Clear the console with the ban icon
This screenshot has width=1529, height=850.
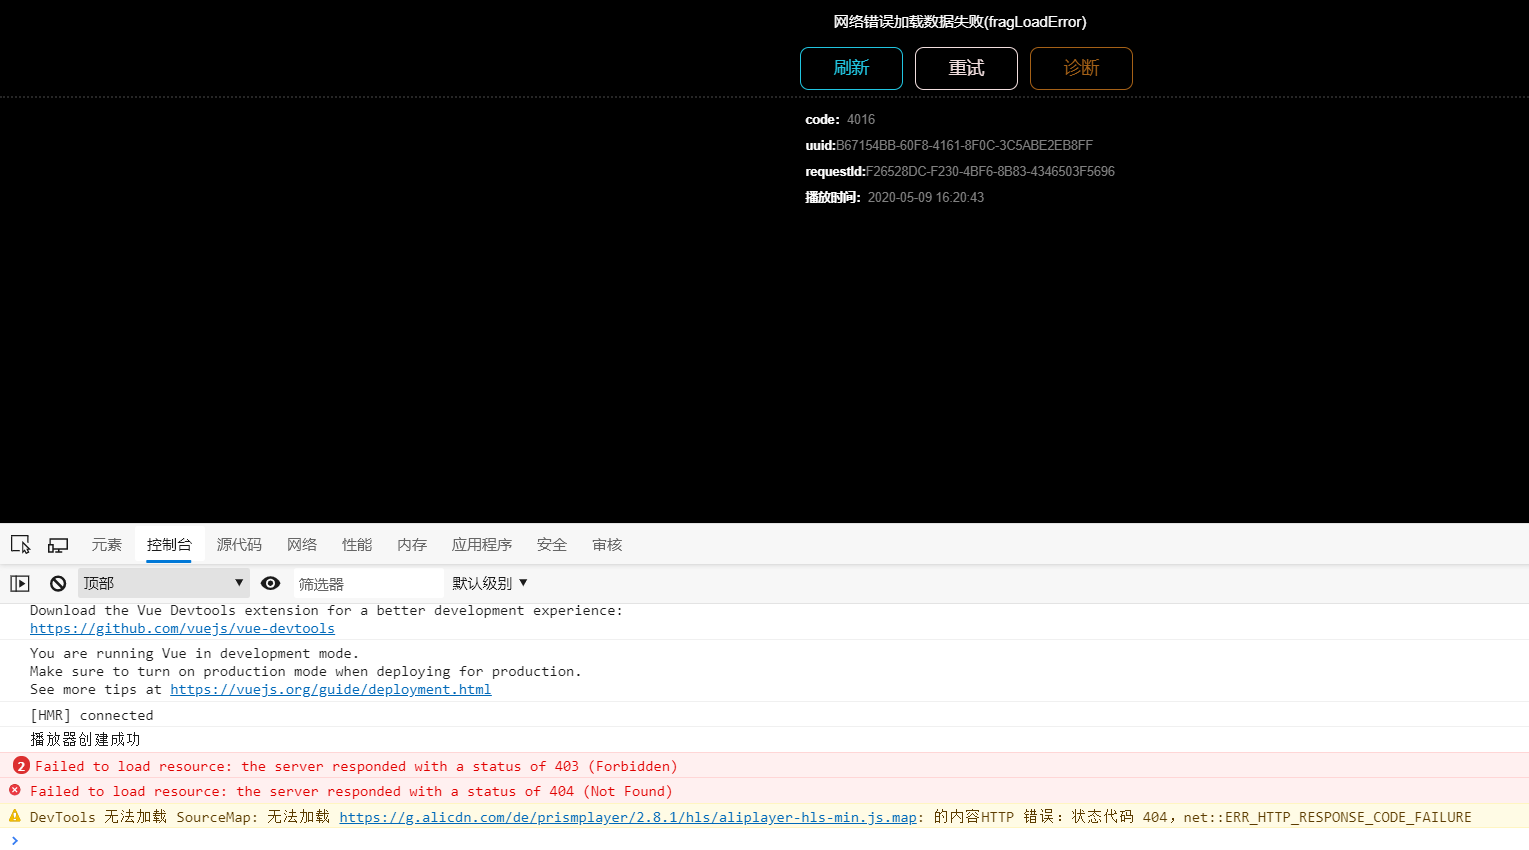click(58, 583)
